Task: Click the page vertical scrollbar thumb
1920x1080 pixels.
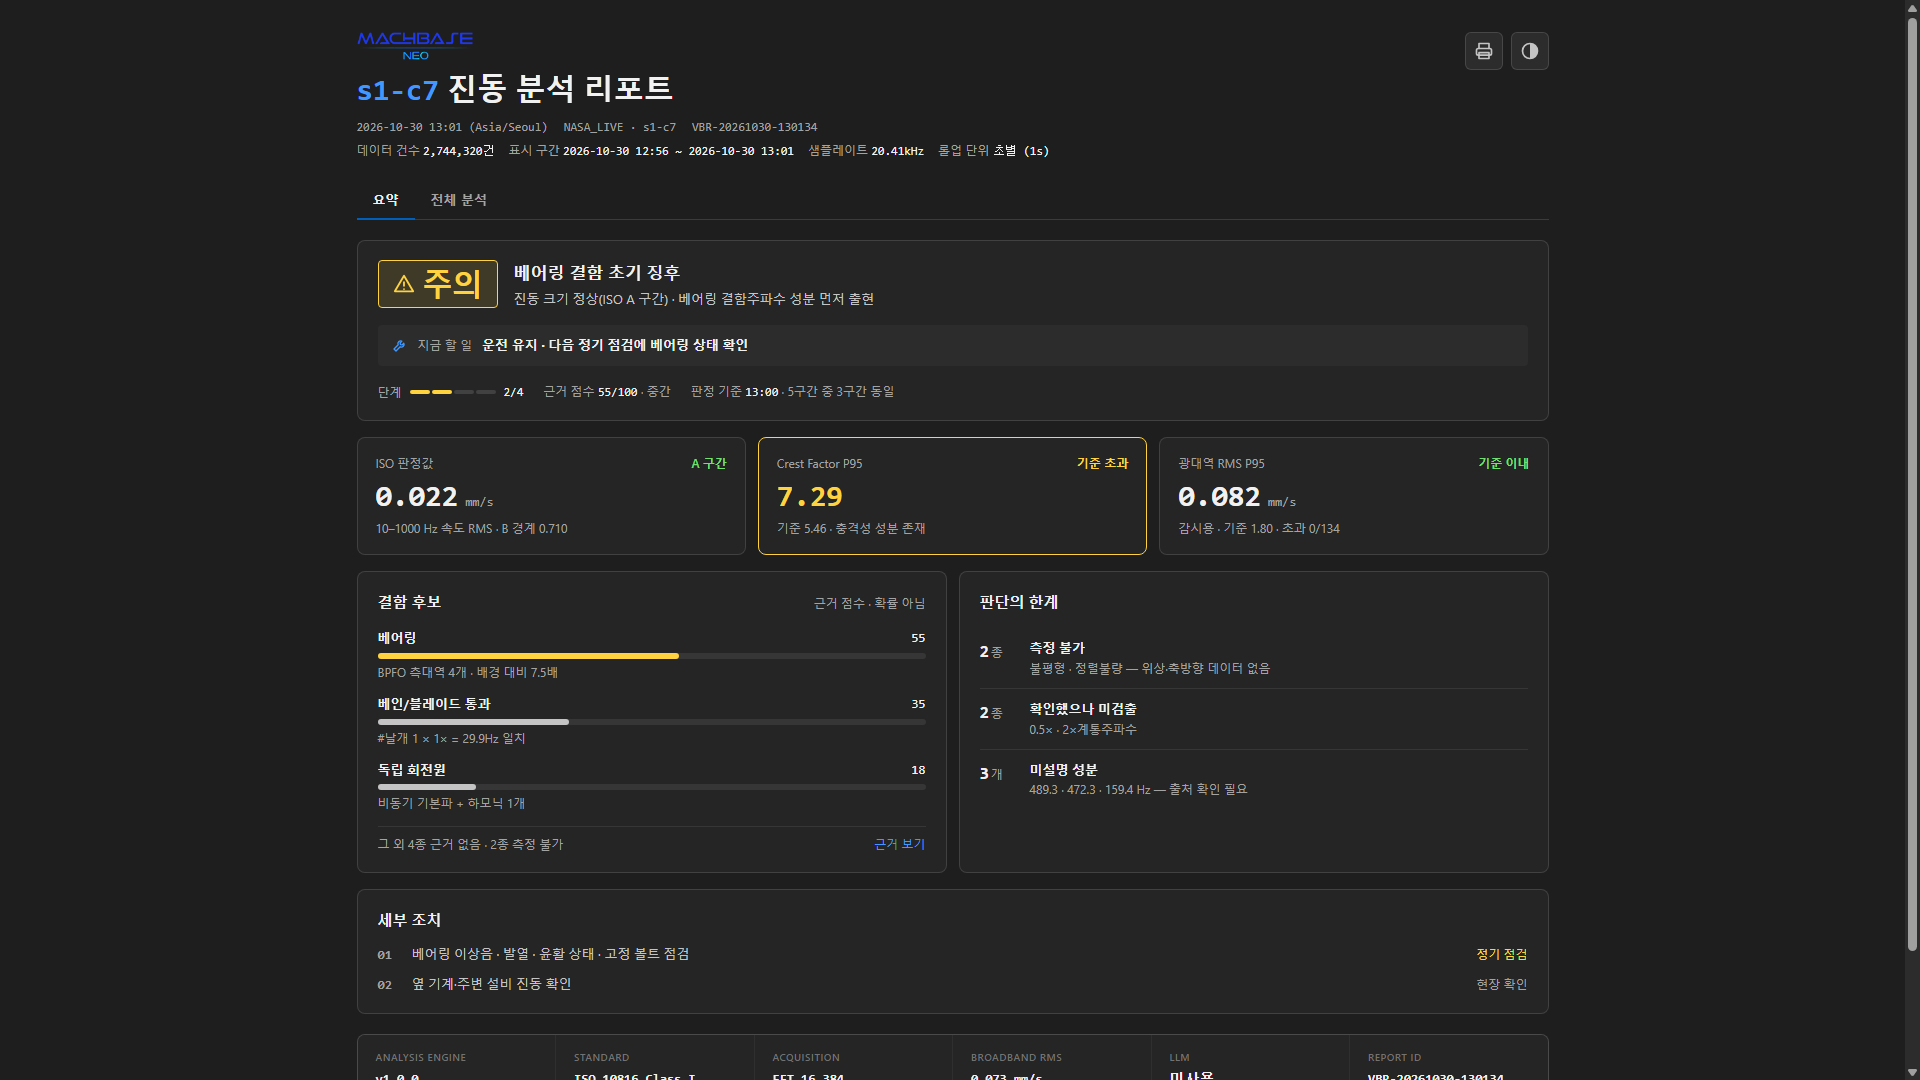Action: pyautogui.click(x=1912, y=482)
